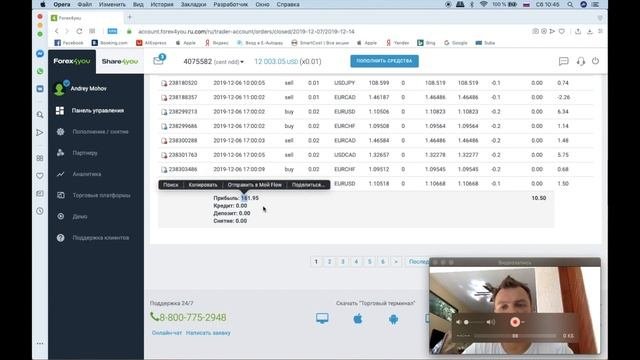The height and width of the screenshot is (360, 640).
Task: Download the desktop trading terminal icon
Action: click(322, 318)
